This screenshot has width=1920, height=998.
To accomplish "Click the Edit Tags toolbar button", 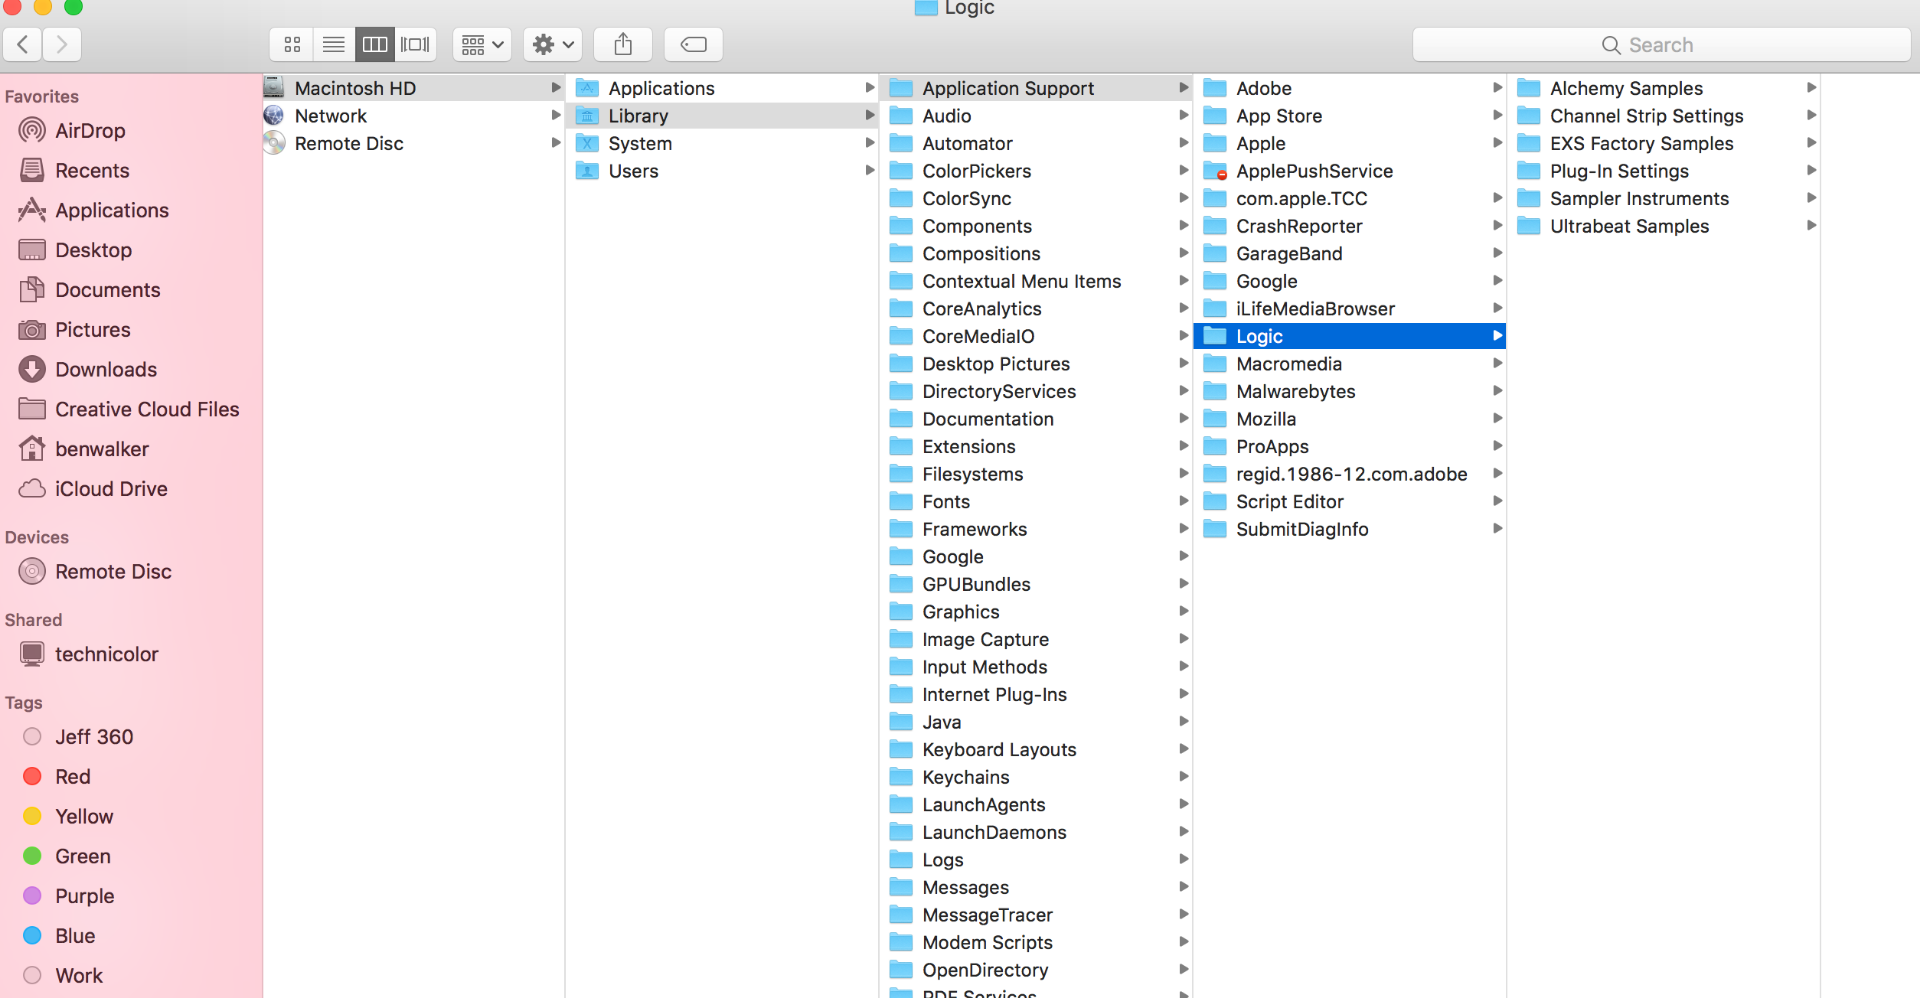I will [x=693, y=44].
